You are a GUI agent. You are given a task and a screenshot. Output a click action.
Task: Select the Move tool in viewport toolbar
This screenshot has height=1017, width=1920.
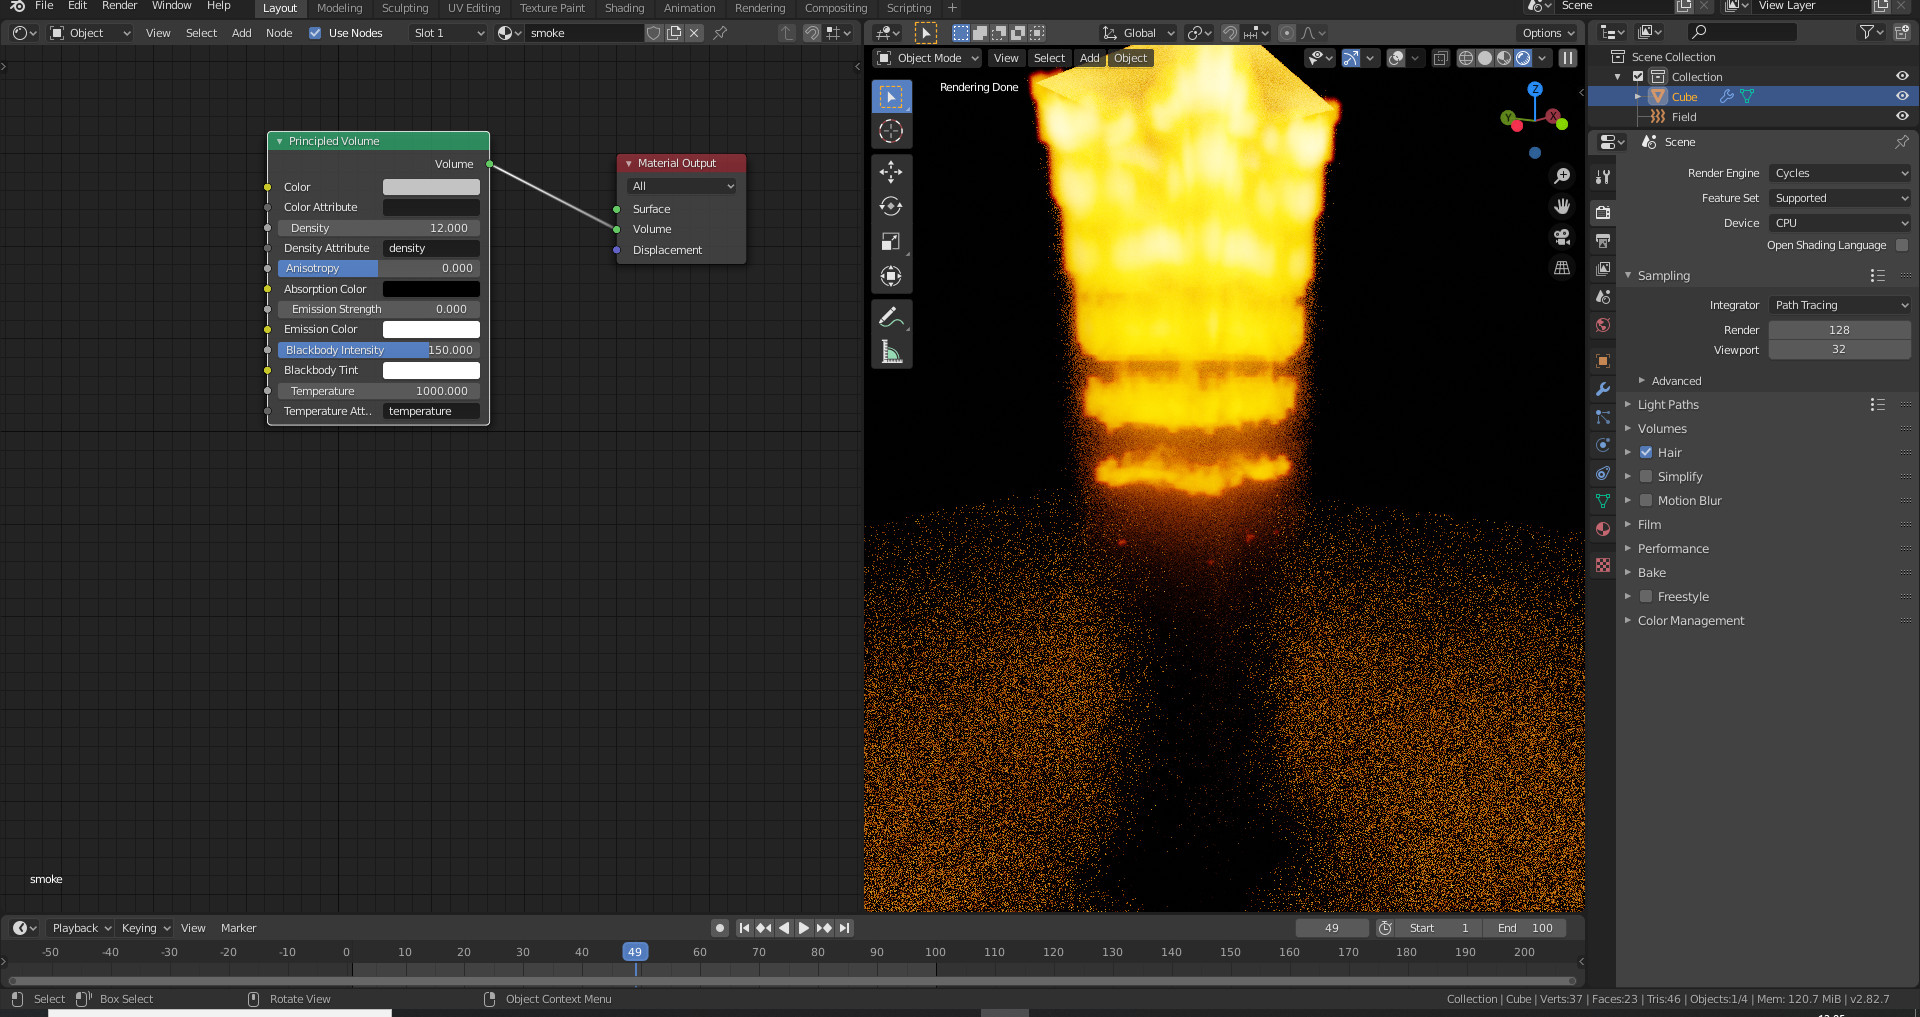(x=890, y=172)
